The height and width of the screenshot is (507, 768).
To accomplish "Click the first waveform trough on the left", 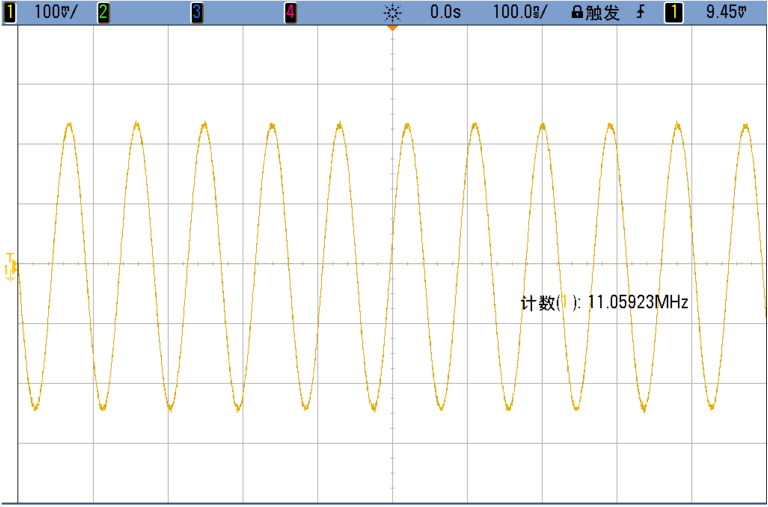I will (35, 406).
